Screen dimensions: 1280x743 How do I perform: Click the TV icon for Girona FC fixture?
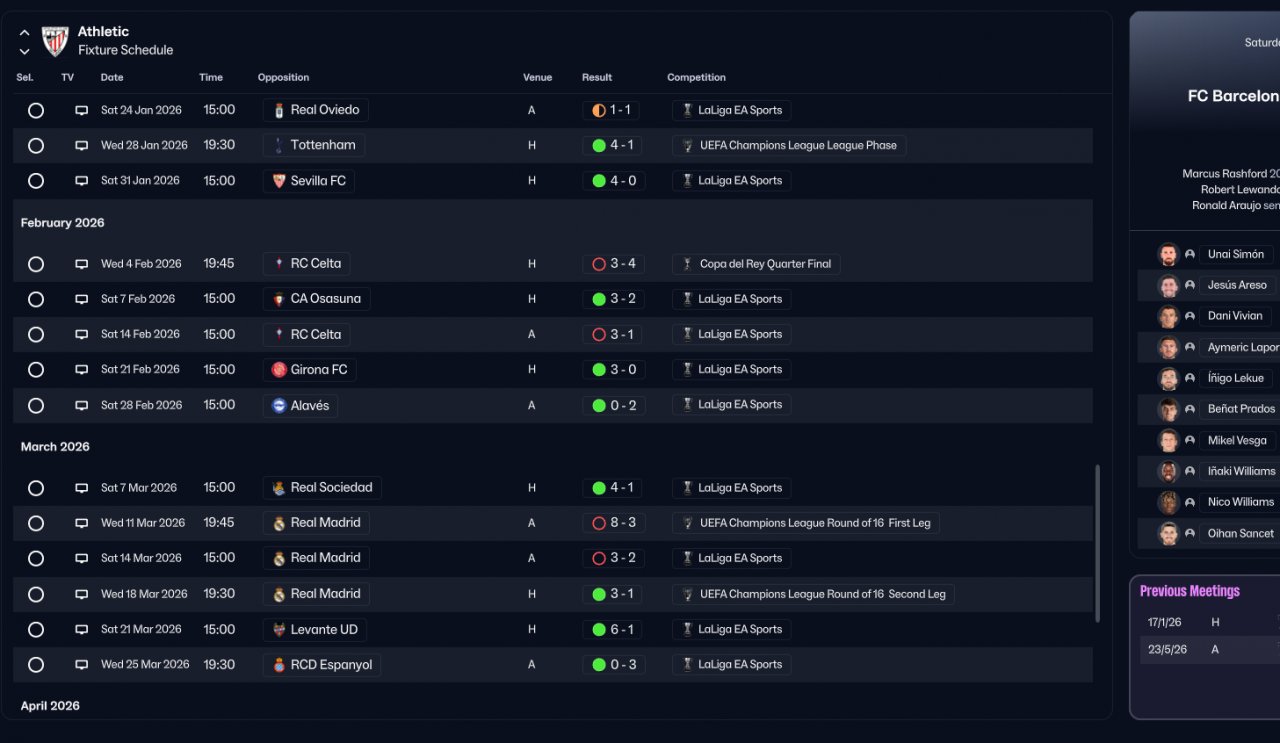point(82,370)
